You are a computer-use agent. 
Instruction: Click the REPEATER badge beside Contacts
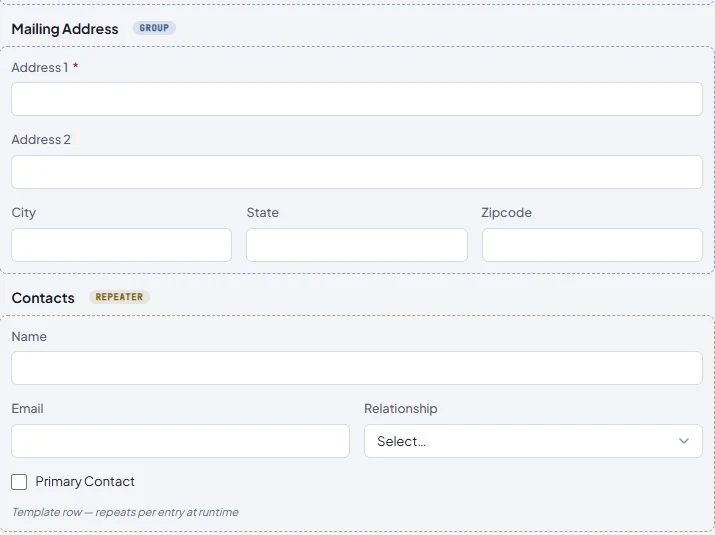[119, 297]
